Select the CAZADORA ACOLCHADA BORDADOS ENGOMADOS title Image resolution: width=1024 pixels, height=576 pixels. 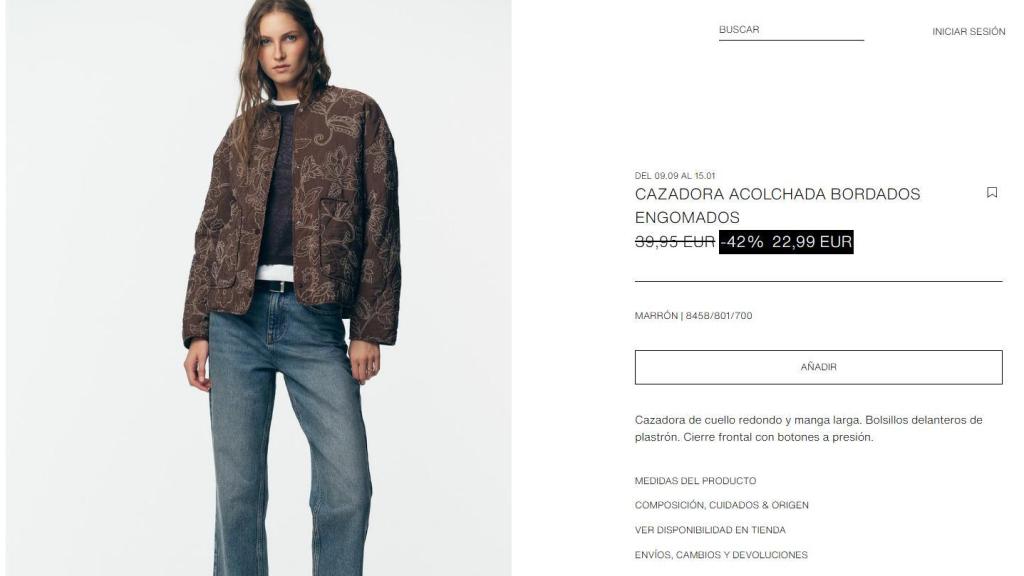click(777, 206)
